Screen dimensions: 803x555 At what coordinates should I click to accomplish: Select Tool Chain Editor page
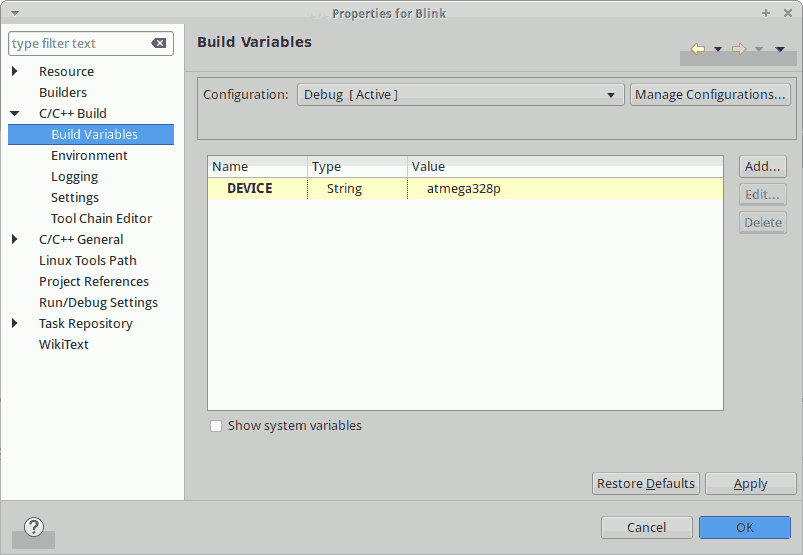[x=101, y=219]
